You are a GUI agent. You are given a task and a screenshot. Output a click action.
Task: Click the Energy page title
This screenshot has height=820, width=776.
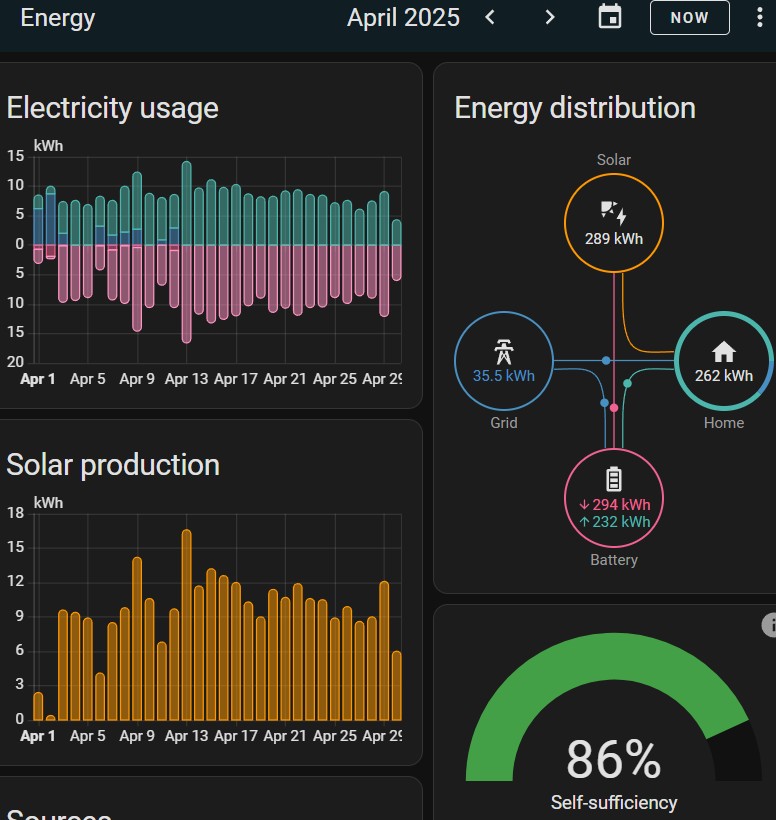point(58,17)
